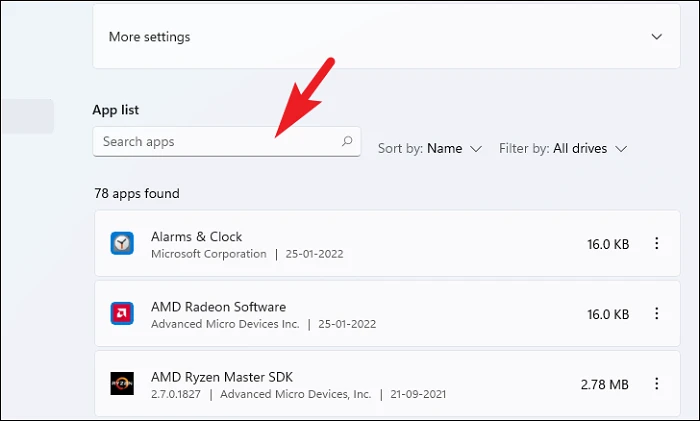Open three-dot menu for Alarms & Clock
Screen dimensions: 700x421
(656, 243)
